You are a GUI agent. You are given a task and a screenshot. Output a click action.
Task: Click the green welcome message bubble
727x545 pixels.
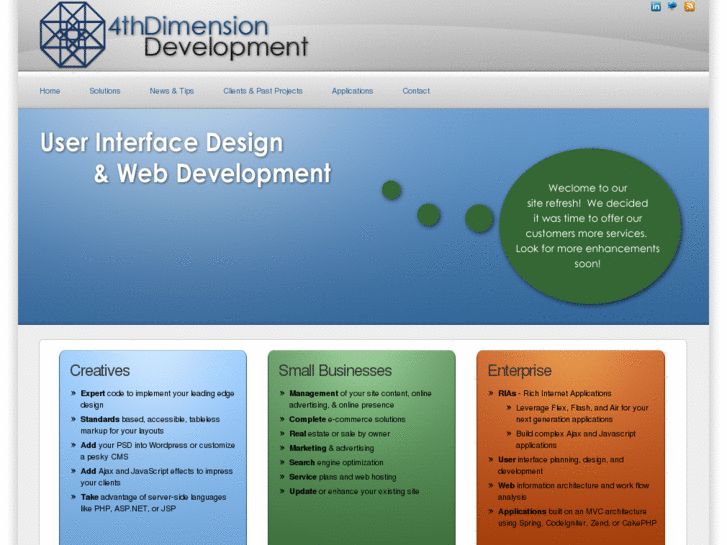[590, 226]
